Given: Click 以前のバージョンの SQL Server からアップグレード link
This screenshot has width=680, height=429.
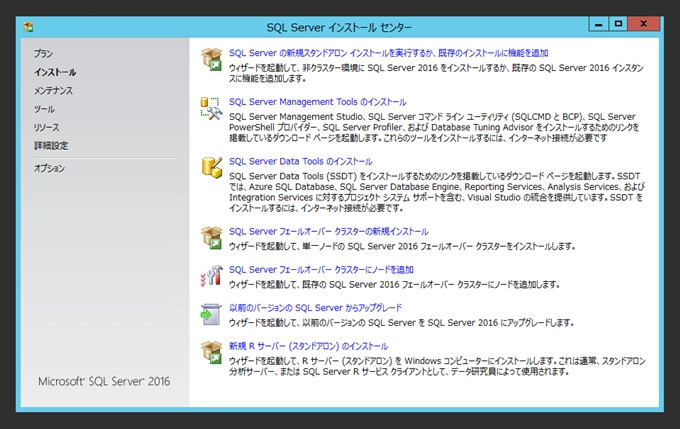Looking at the screenshot, I should click(315, 308).
